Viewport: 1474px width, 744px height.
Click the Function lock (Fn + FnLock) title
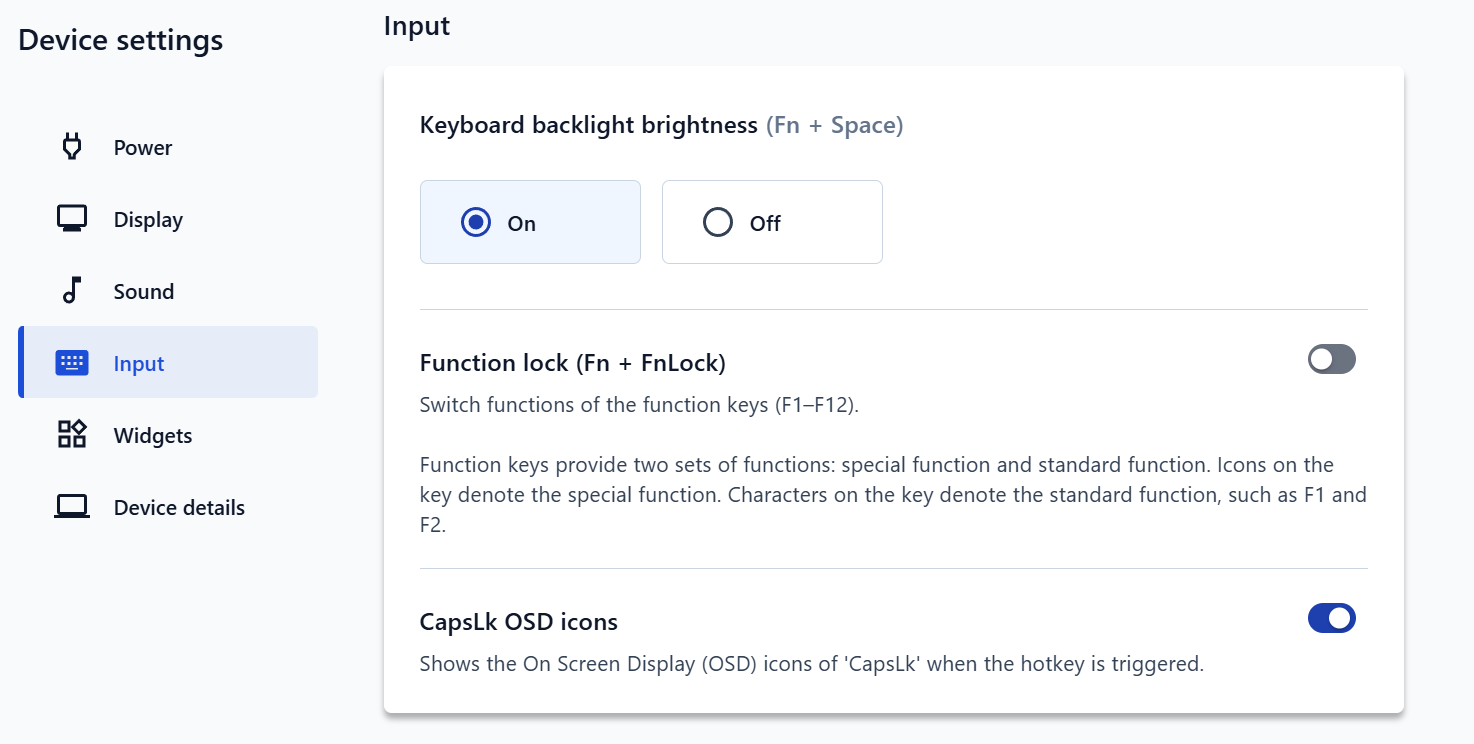[x=572, y=363]
